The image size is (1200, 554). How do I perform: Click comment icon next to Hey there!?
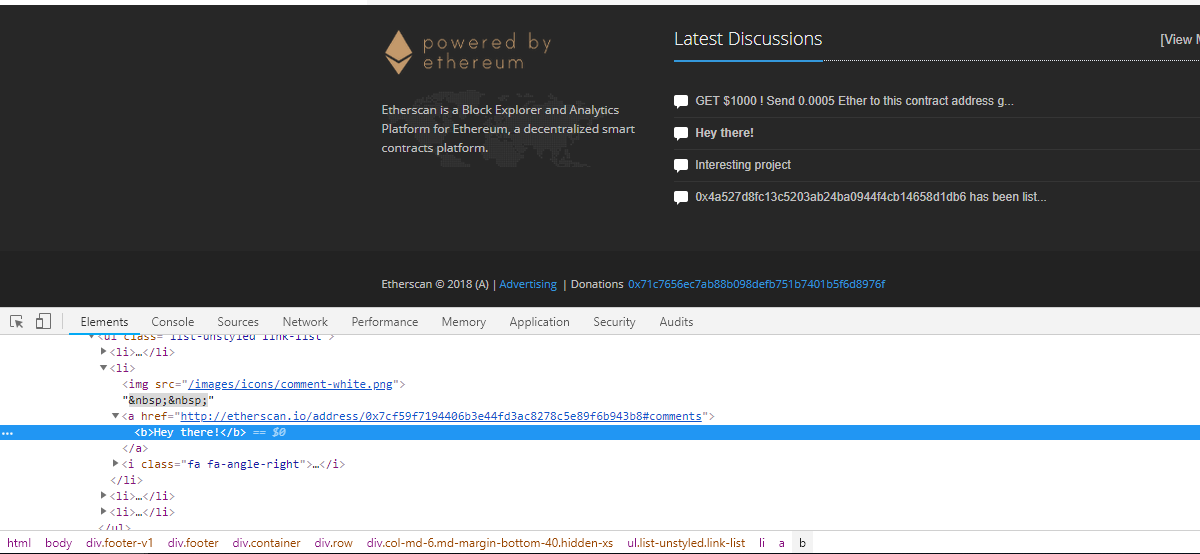pos(681,133)
